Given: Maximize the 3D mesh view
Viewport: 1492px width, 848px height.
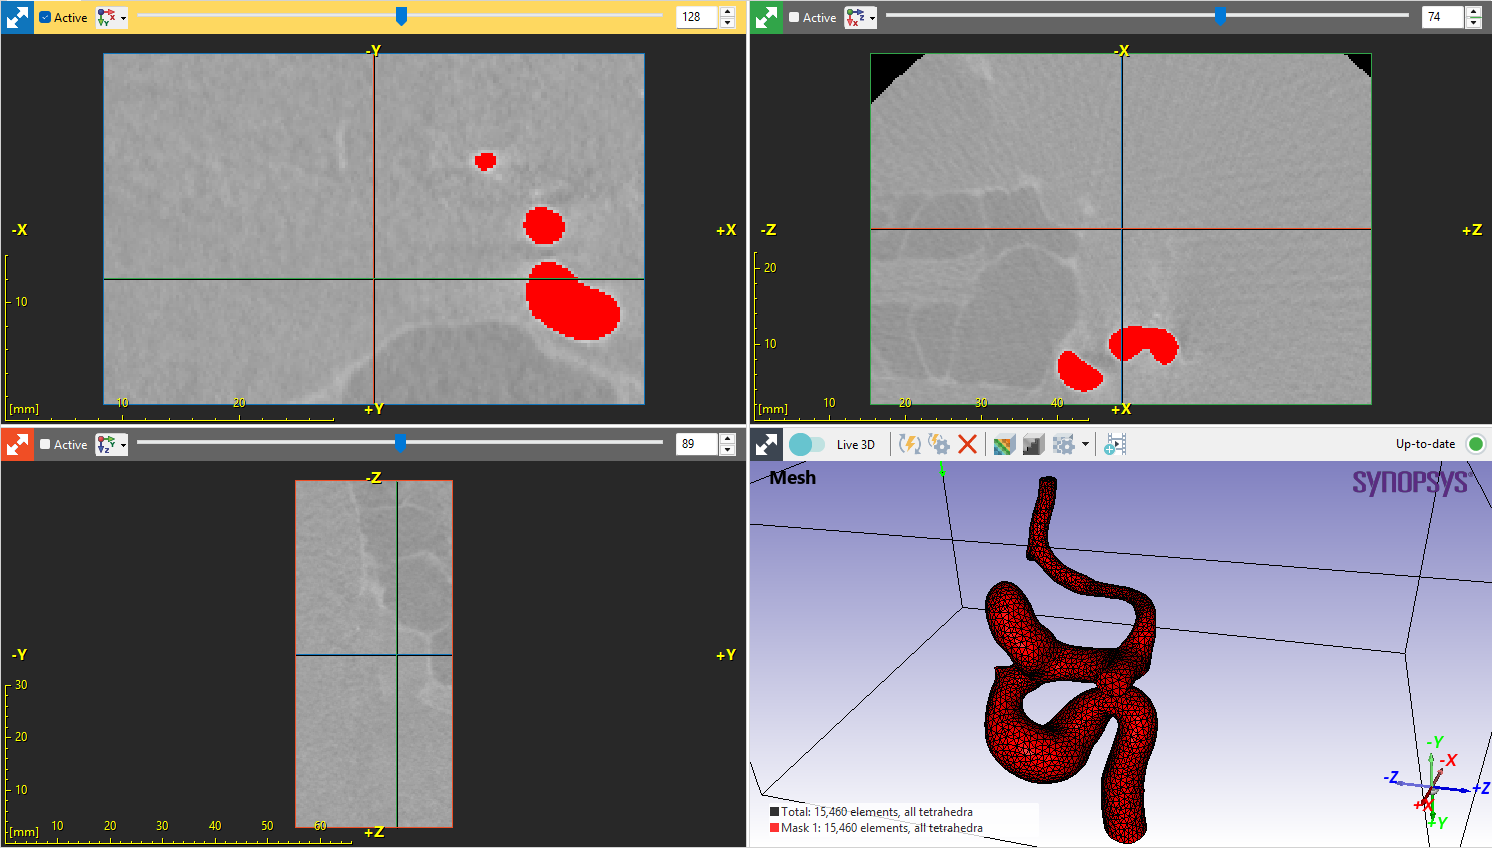Looking at the screenshot, I should 767,444.
